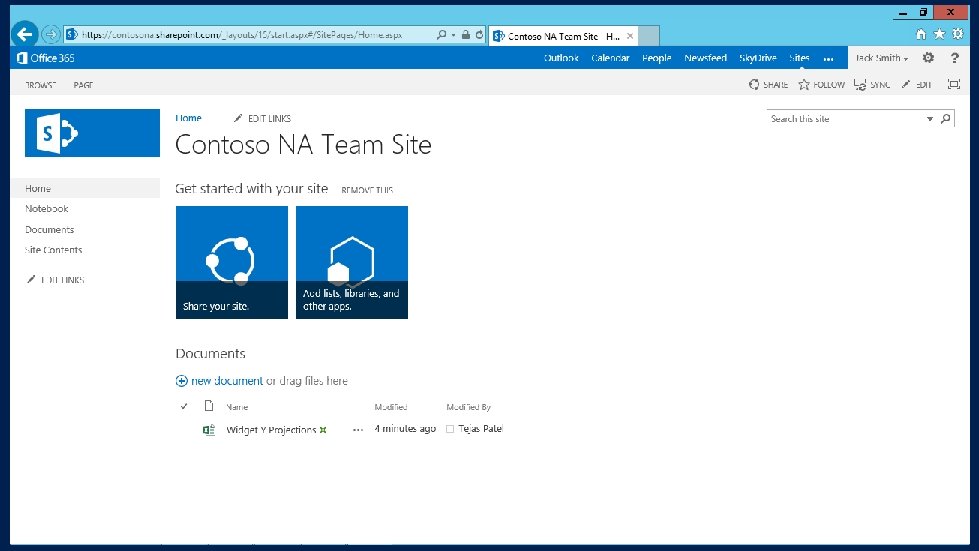
Task: Open browser Tools gear icon
Action: click(x=958, y=34)
